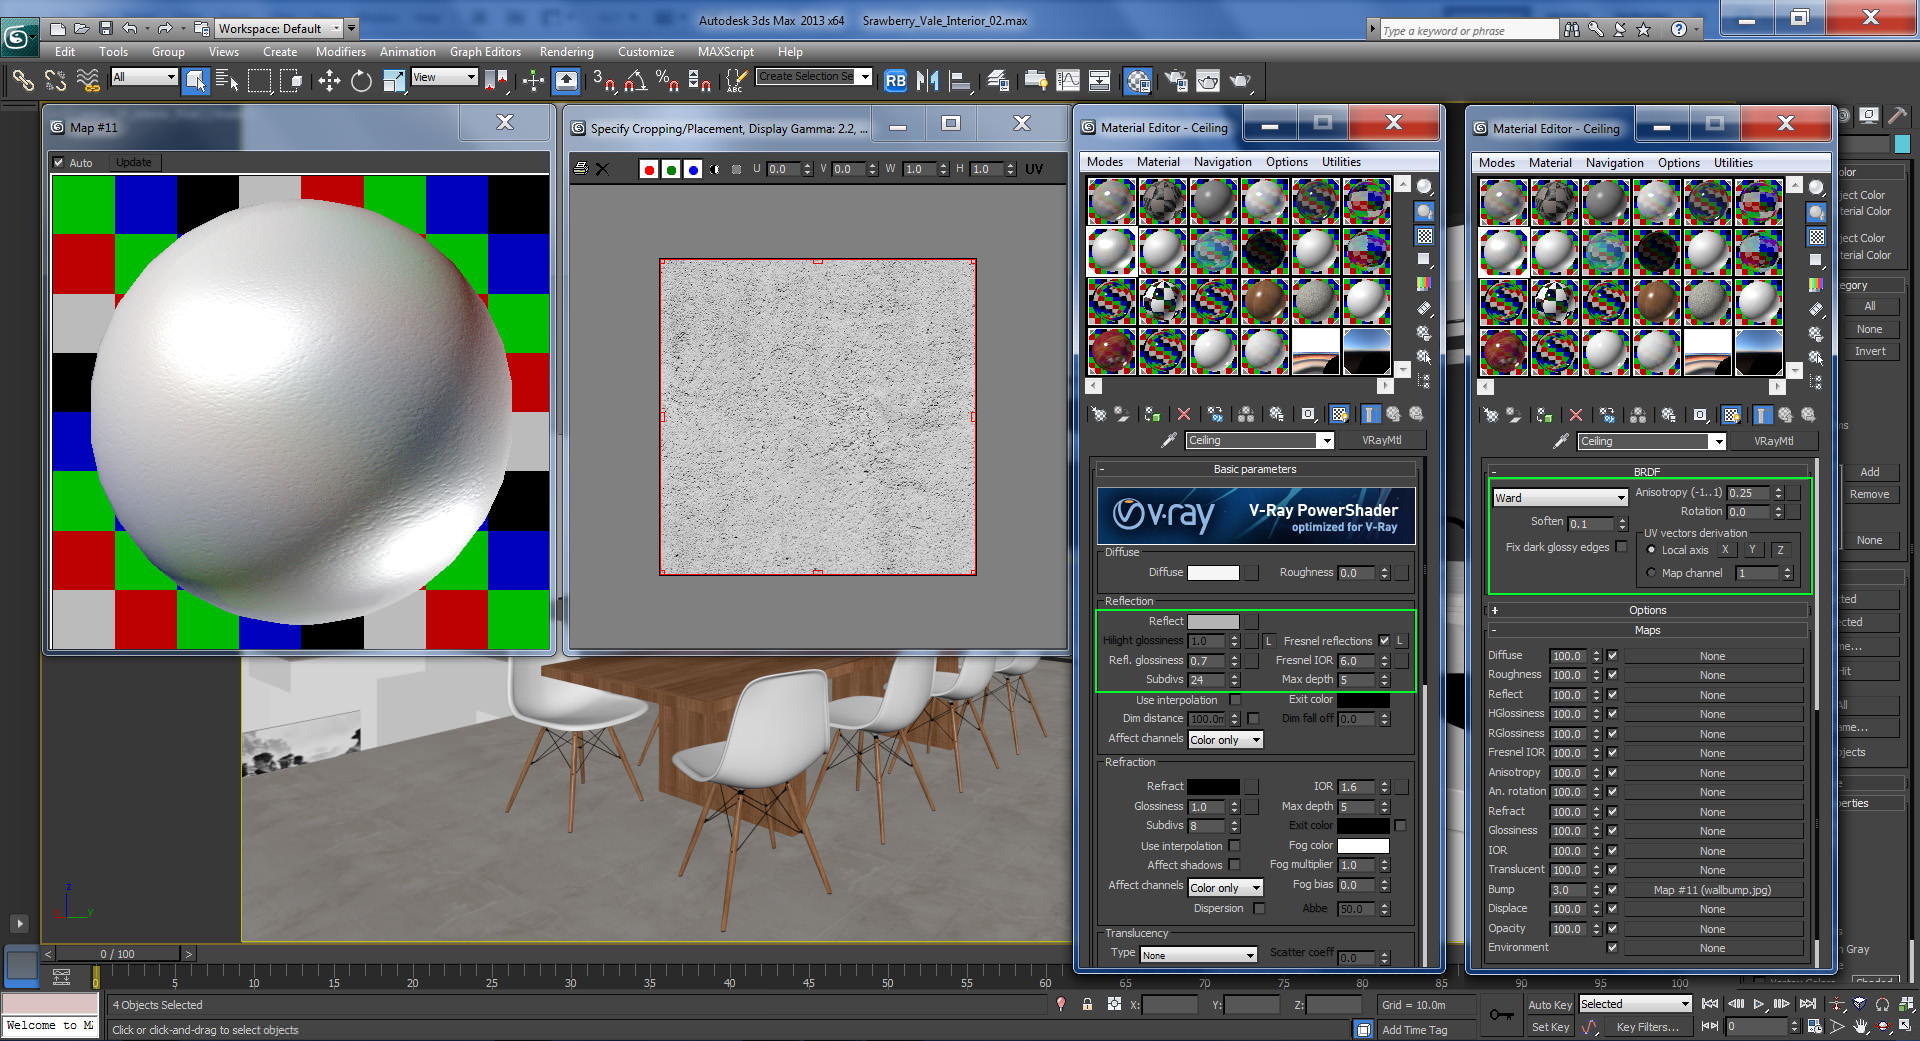Click Update button in Map #11 window
This screenshot has width=1920, height=1041.
point(134,162)
